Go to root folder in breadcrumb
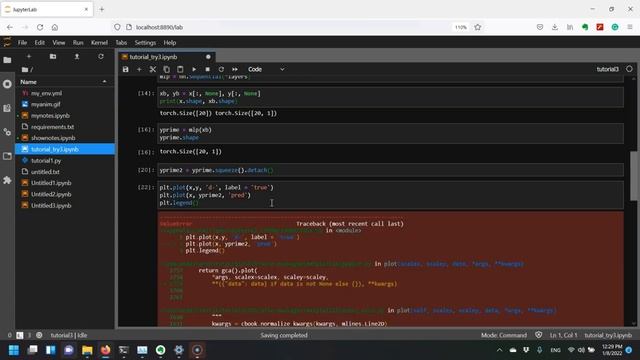 (x=25, y=70)
